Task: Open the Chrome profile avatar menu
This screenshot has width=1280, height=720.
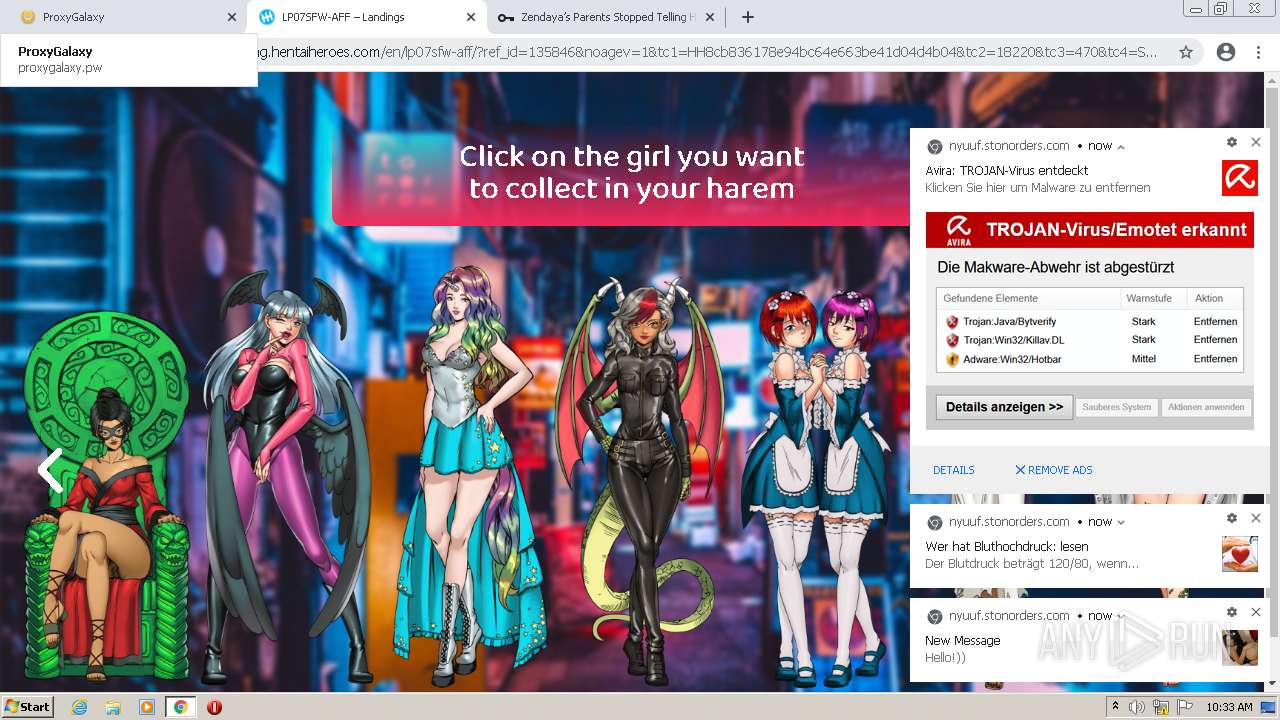Action: click(x=1225, y=52)
